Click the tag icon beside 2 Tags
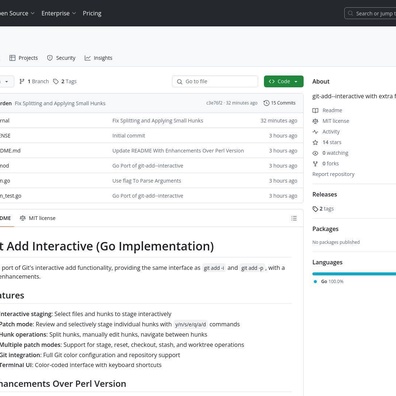Image resolution: width=396 pixels, height=396 pixels. pos(56,81)
